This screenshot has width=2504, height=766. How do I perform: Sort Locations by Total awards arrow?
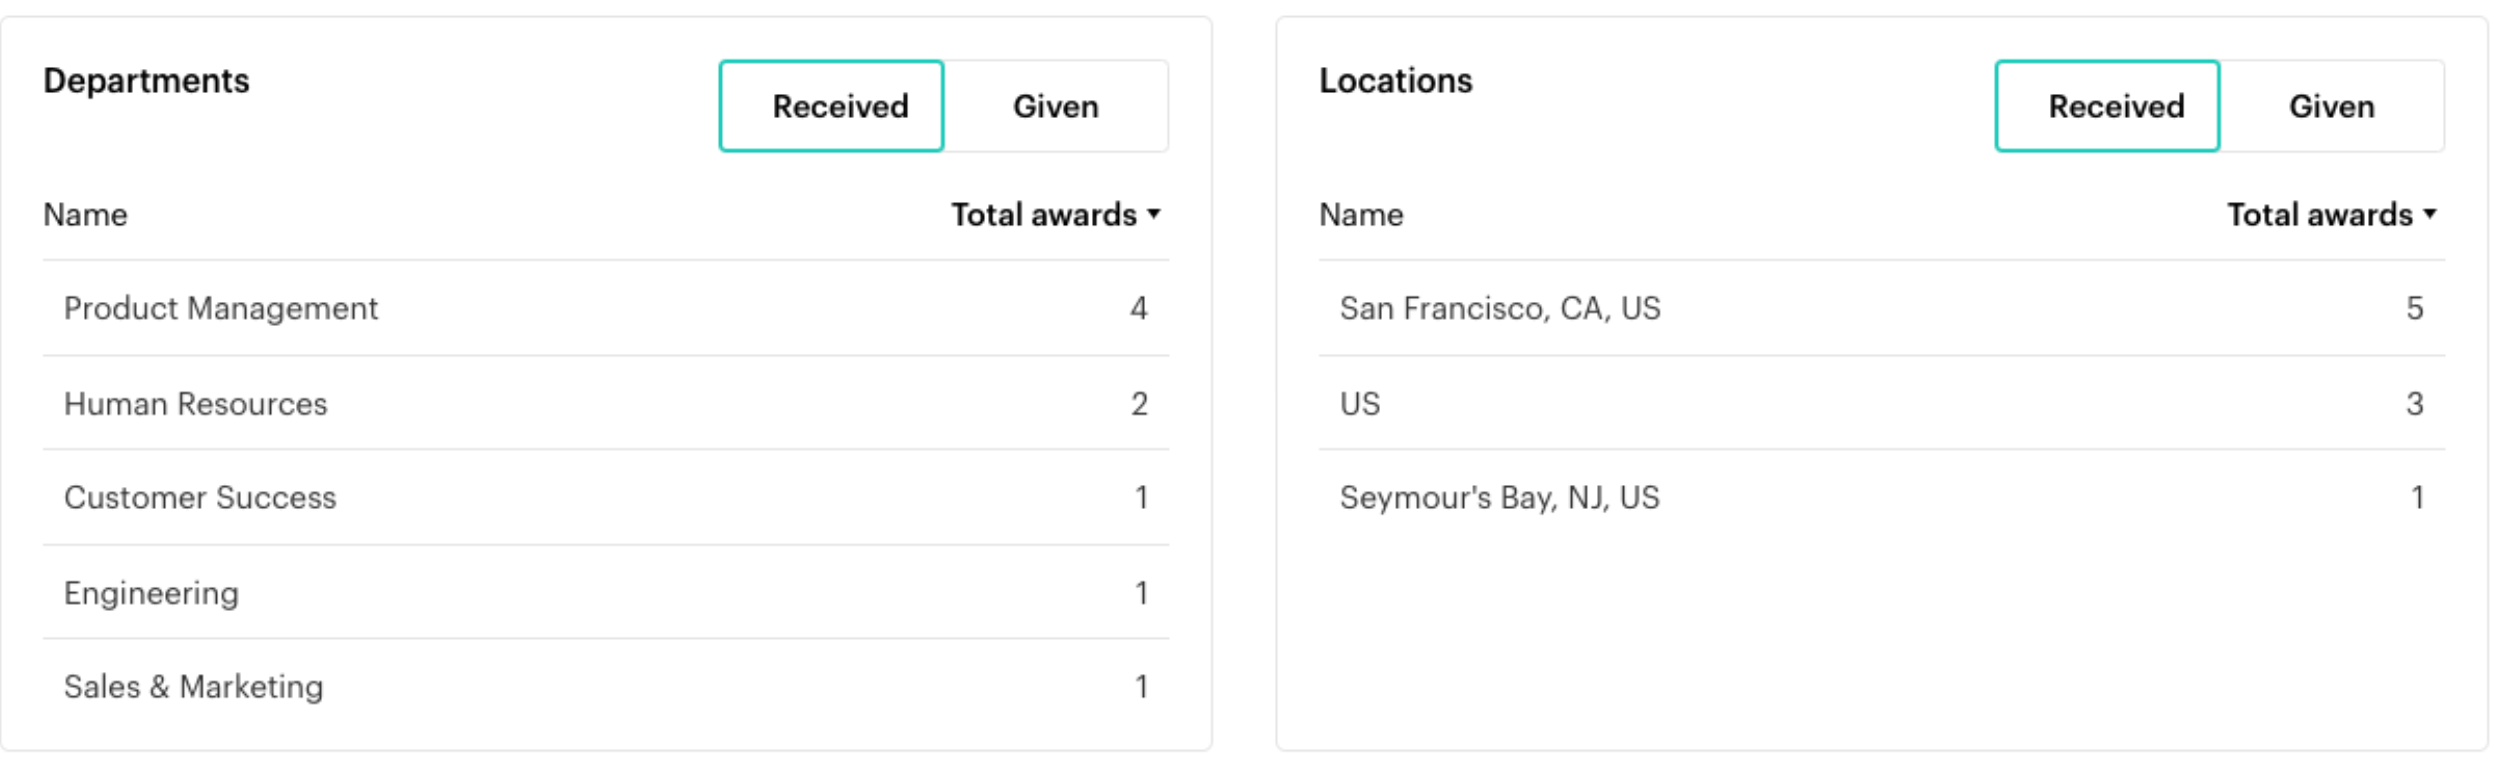pyautogui.click(x=2430, y=214)
